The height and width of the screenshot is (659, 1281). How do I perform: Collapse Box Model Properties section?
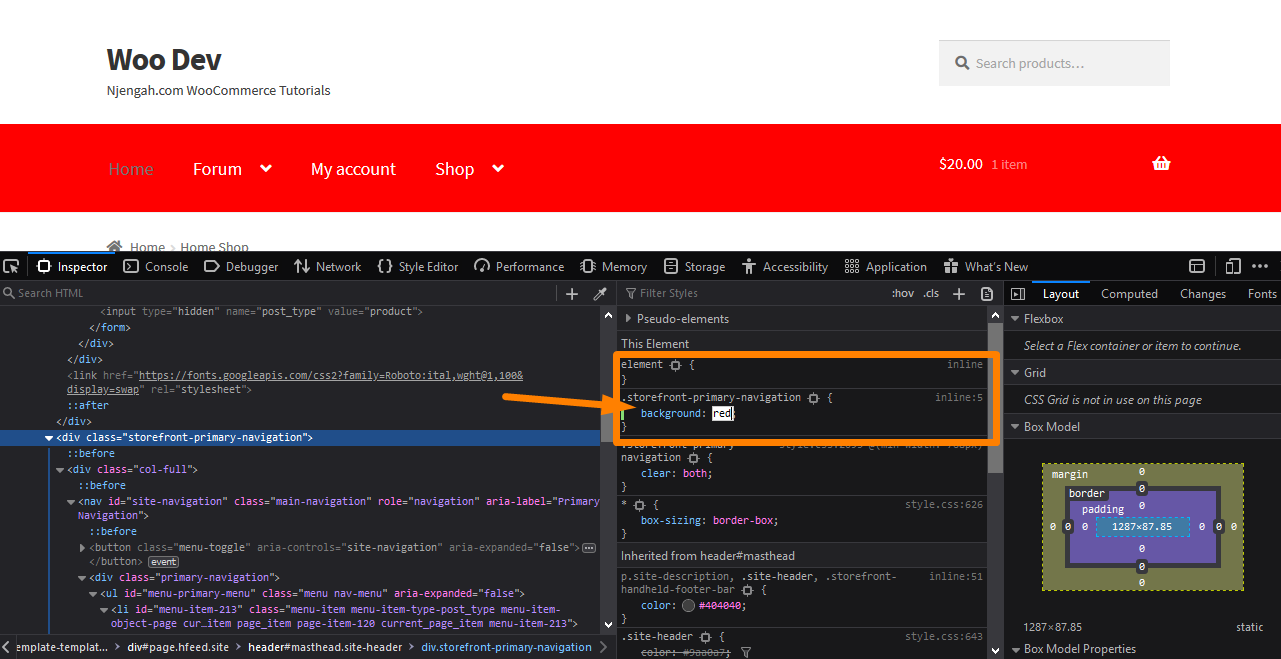tap(1015, 649)
